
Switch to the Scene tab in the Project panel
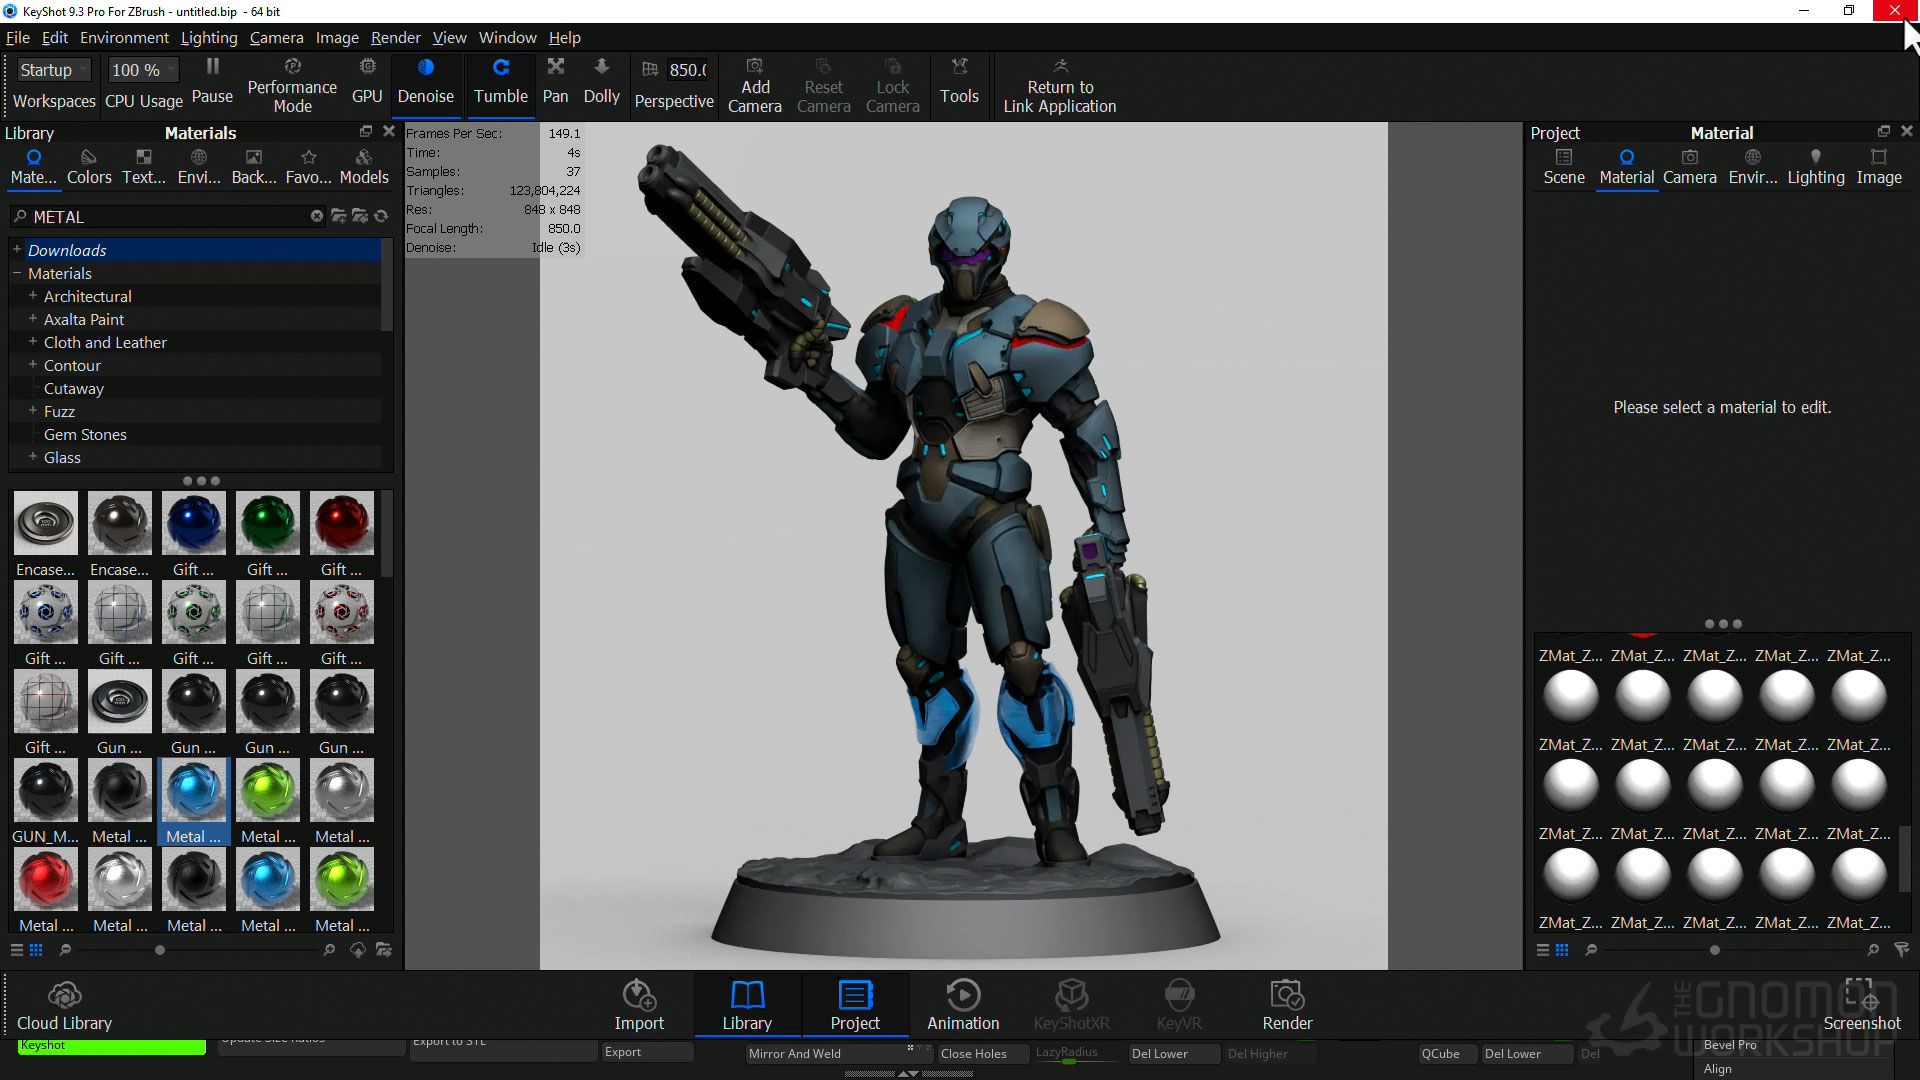click(x=1563, y=166)
